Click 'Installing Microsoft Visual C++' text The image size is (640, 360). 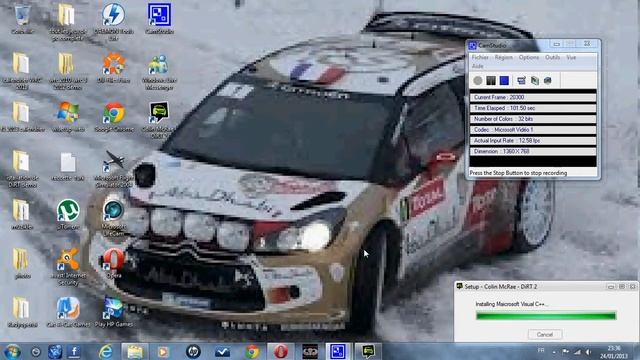coord(511,304)
